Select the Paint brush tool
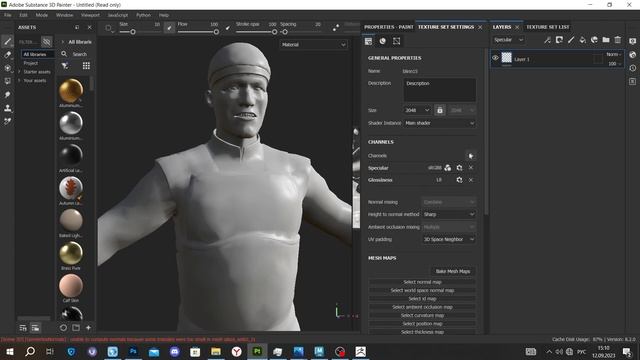Image resolution: width=640 pixels, height=360 pixels. coord(7,41)
